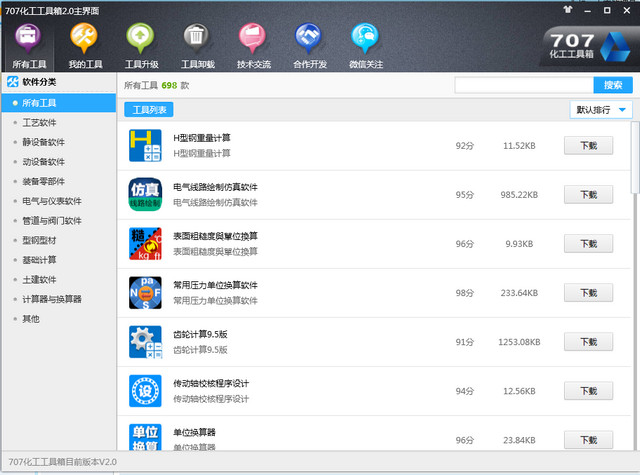The height and width of the screenshot is (475, 640).
Task: Open 技术交流 folder icon
Action: coord(253,38)
